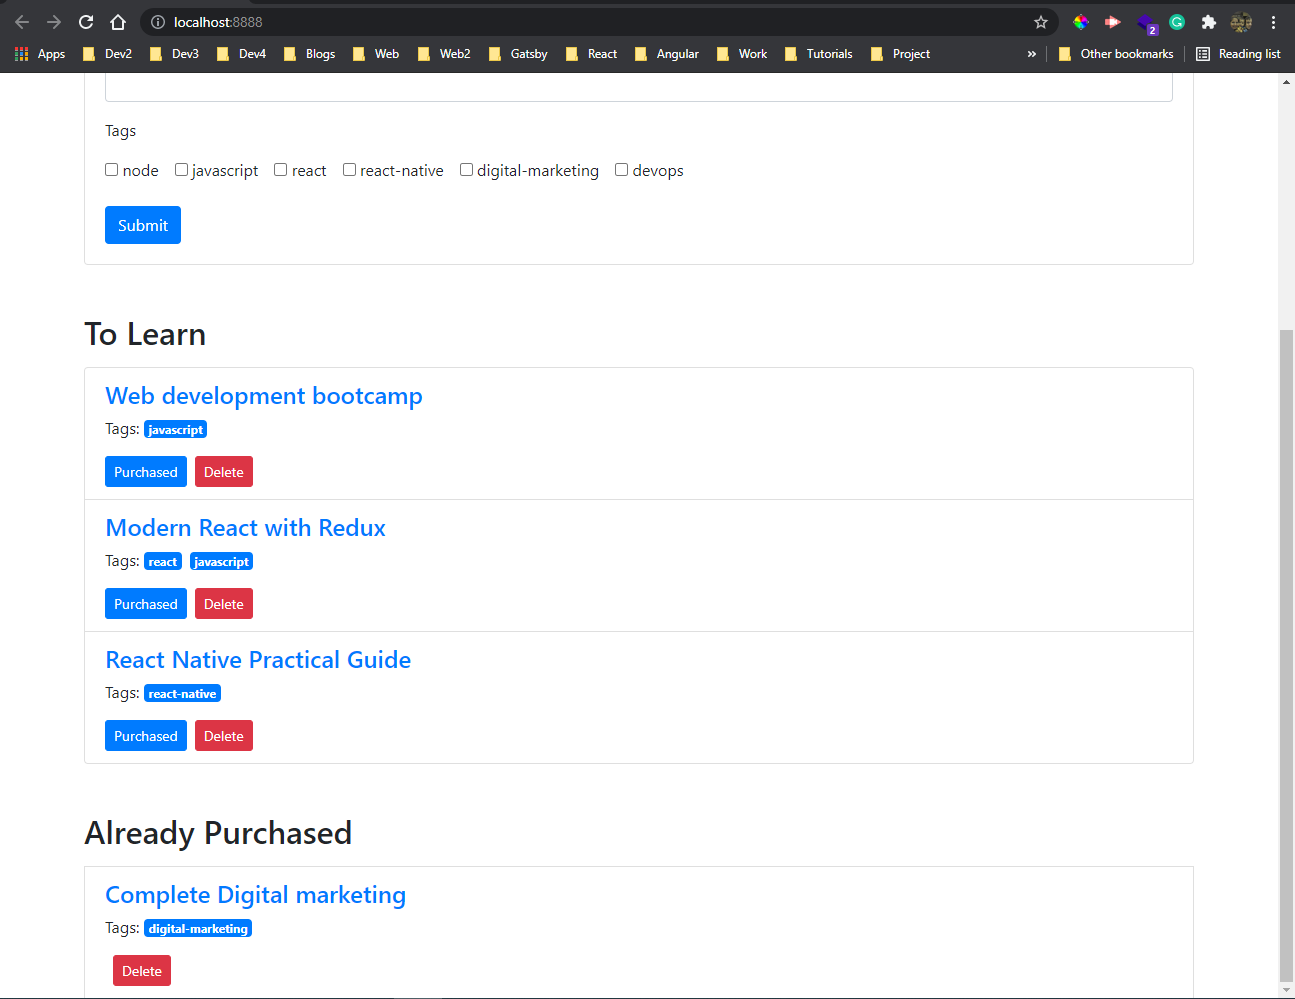Check the node tag checkbox
The width and height of the screenshot is (1295, 999).
tap(112, 170)
